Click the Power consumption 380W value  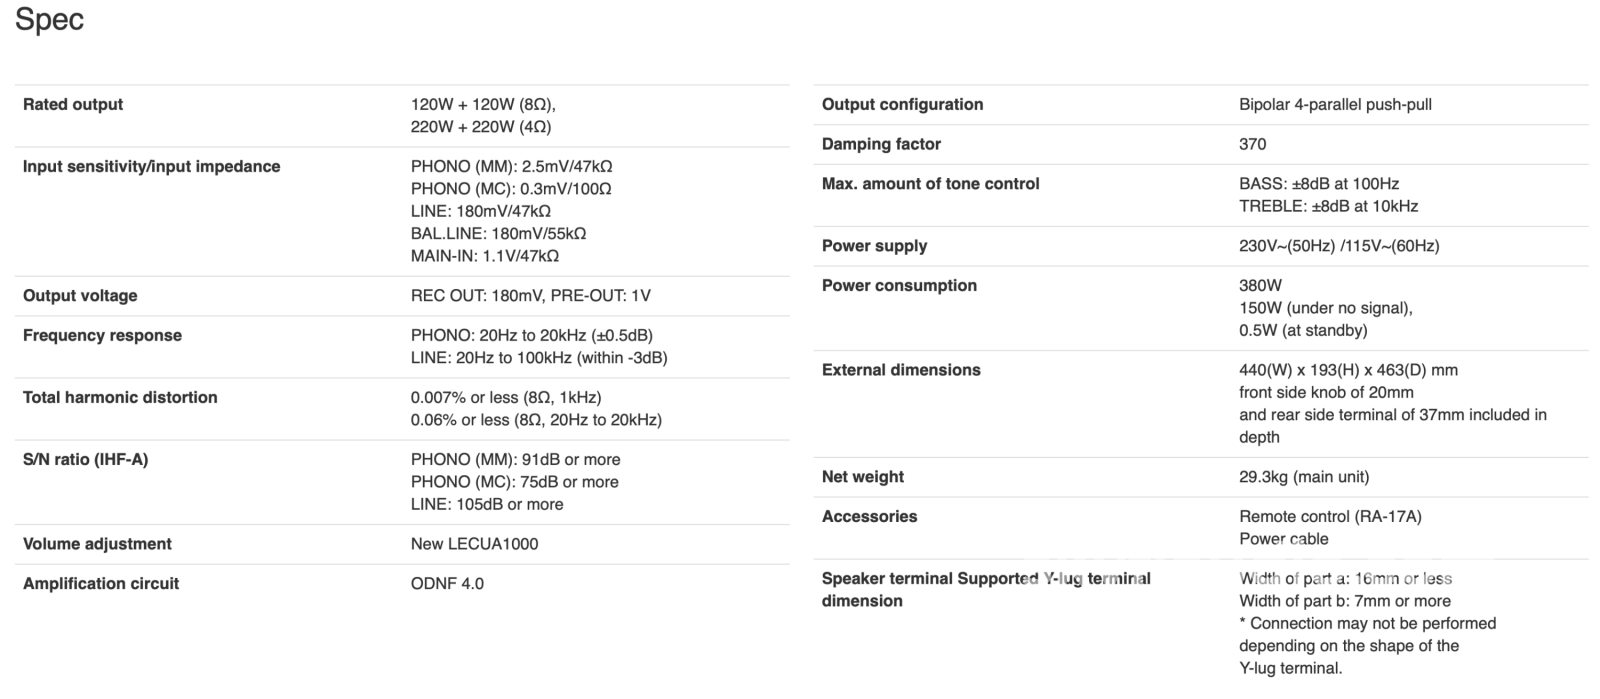[1260, 285]
